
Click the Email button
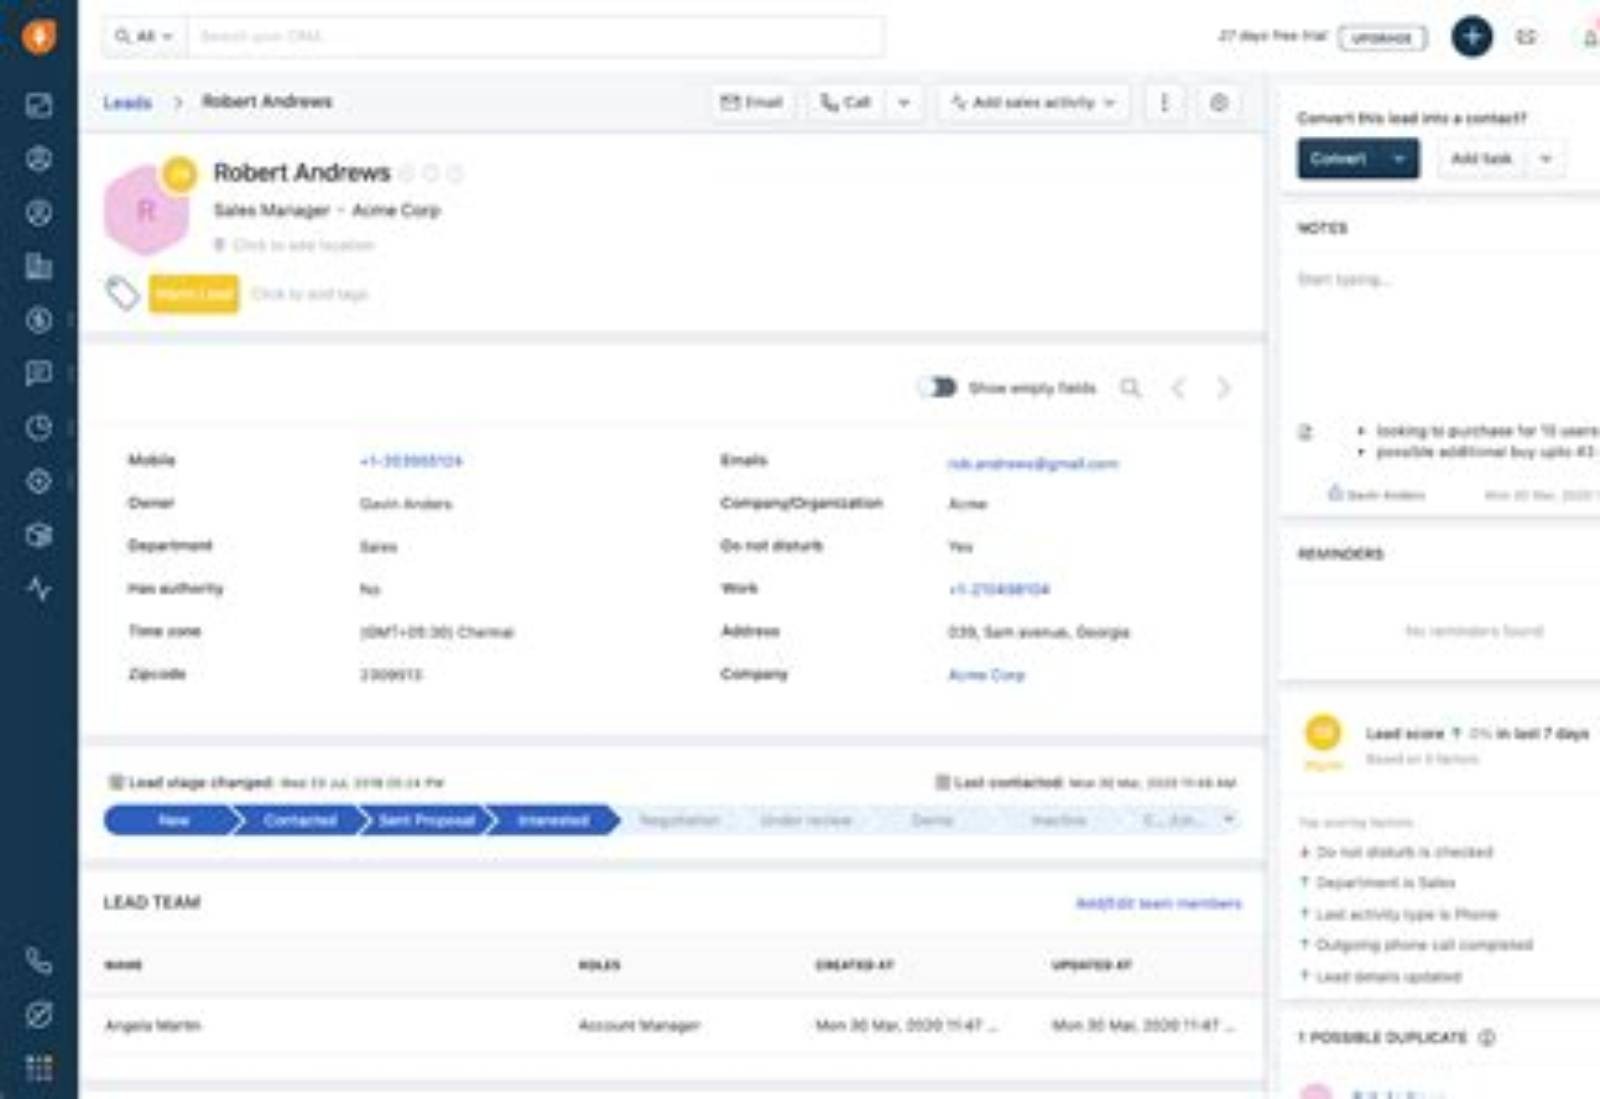click(x=752, y=102)
